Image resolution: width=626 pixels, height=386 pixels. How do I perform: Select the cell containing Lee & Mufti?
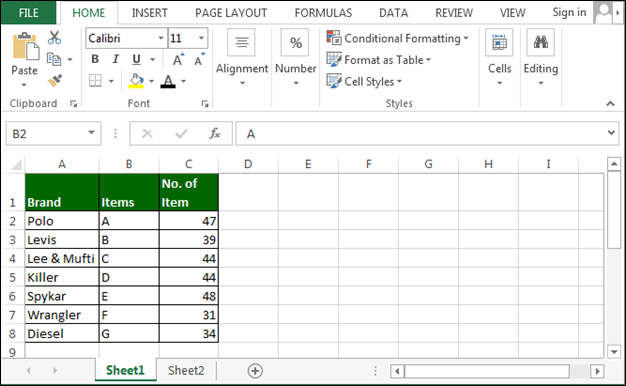pos(62,258)
